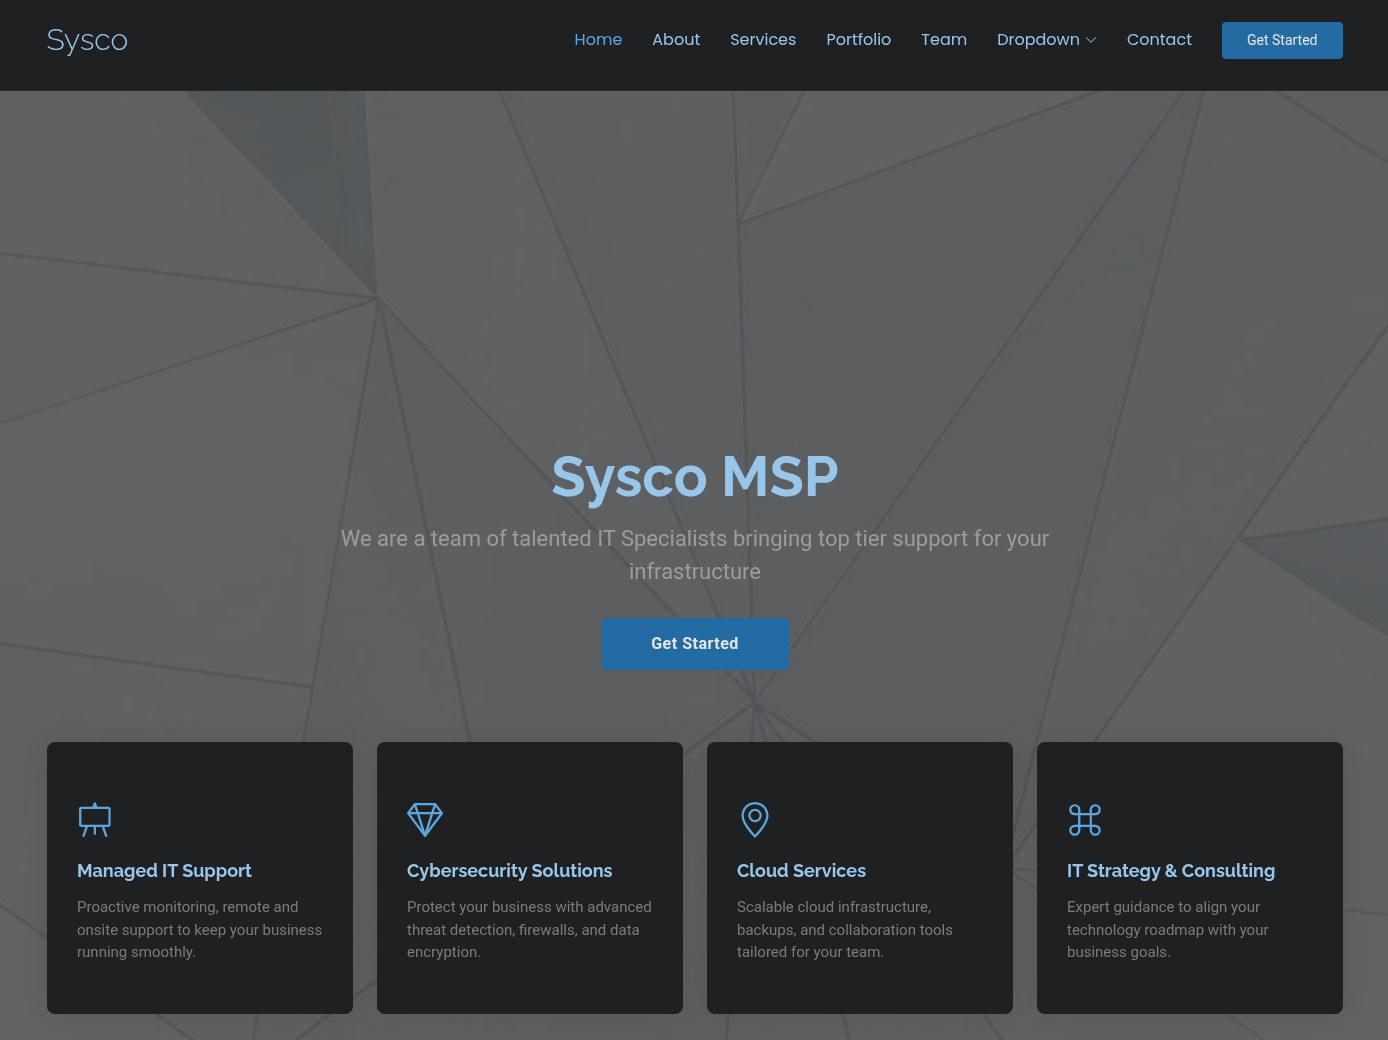Open the Contact navigation link

click(x=1159, y=40)
